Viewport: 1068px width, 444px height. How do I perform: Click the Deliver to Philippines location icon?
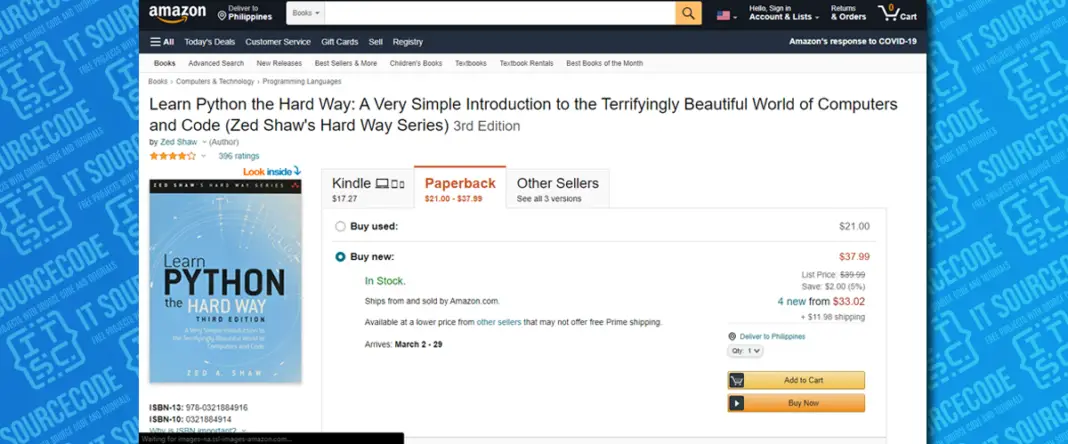pyautogui.click(x=222, y=14)
